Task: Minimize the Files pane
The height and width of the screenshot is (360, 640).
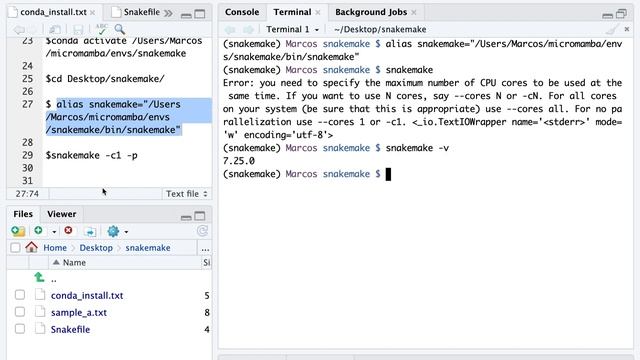Action: [x=186, y=217]
